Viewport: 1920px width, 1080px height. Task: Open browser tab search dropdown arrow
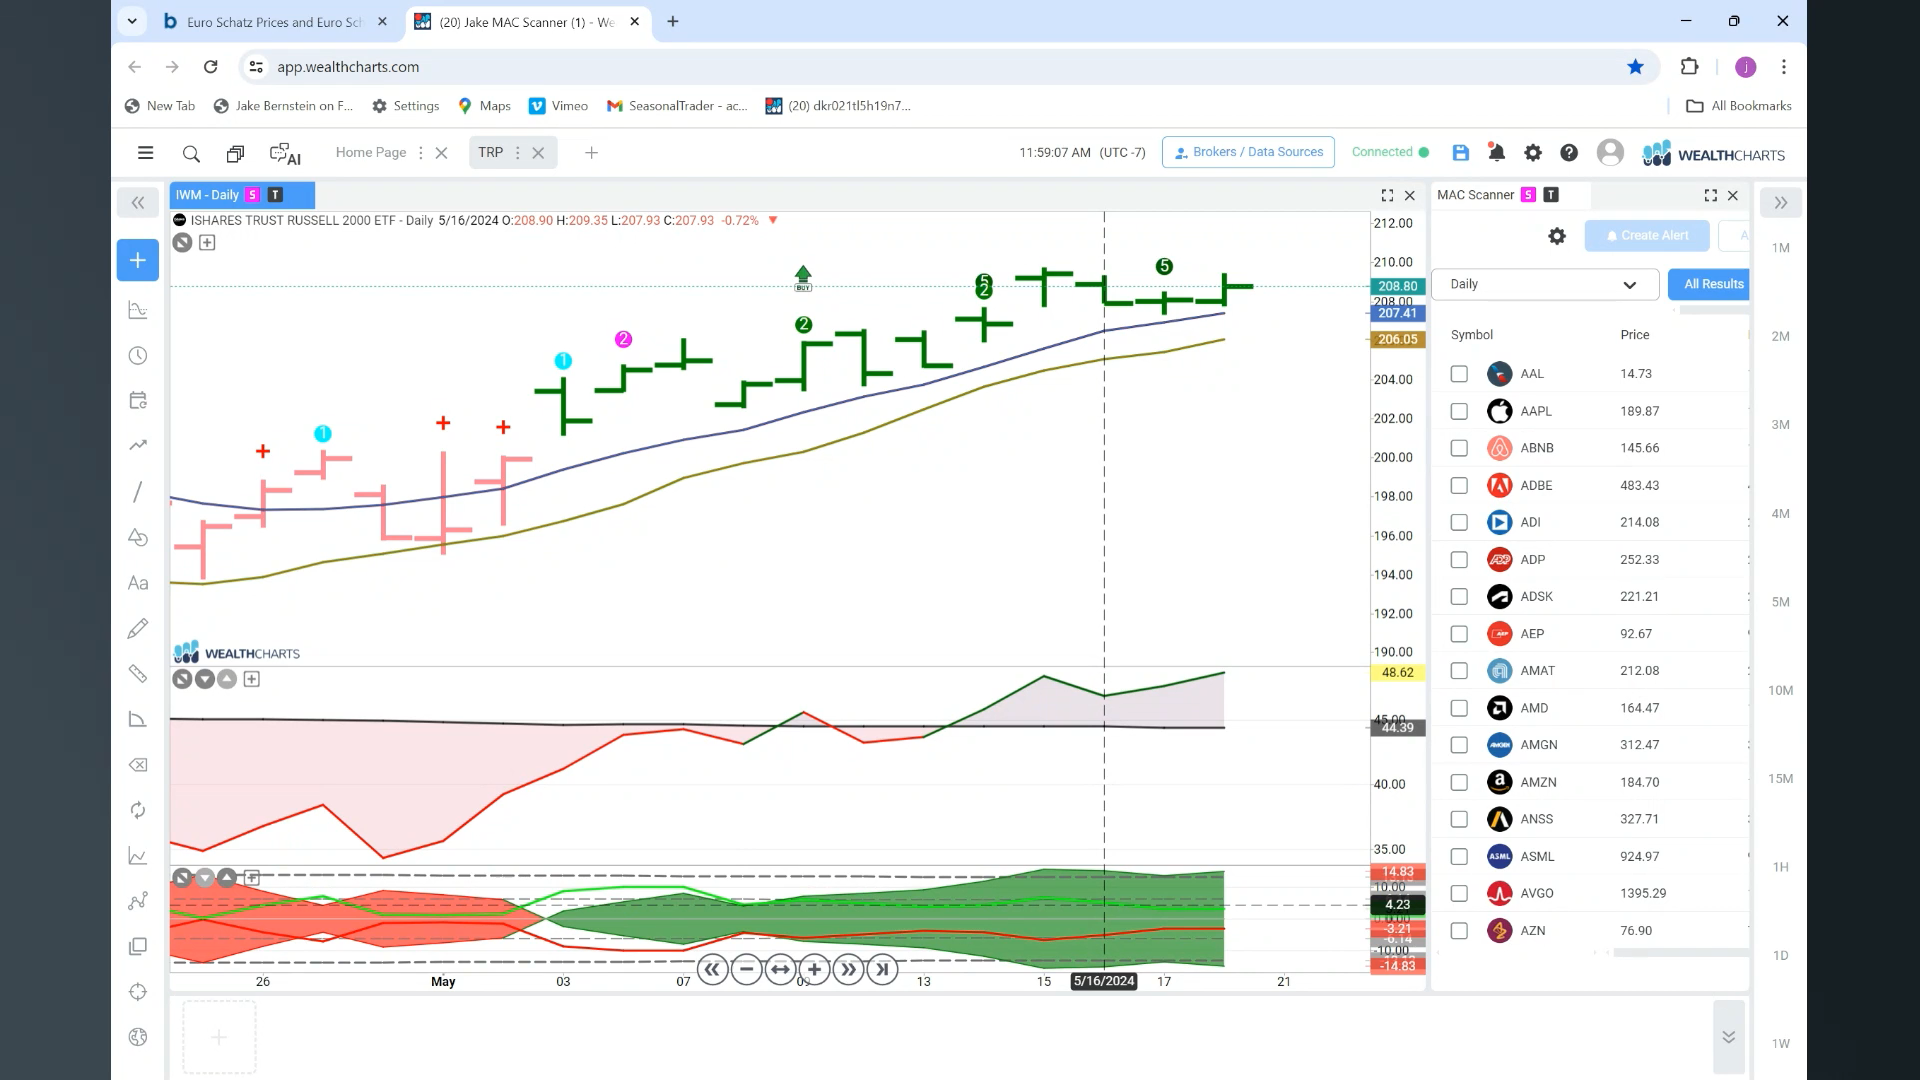point(132,21)
